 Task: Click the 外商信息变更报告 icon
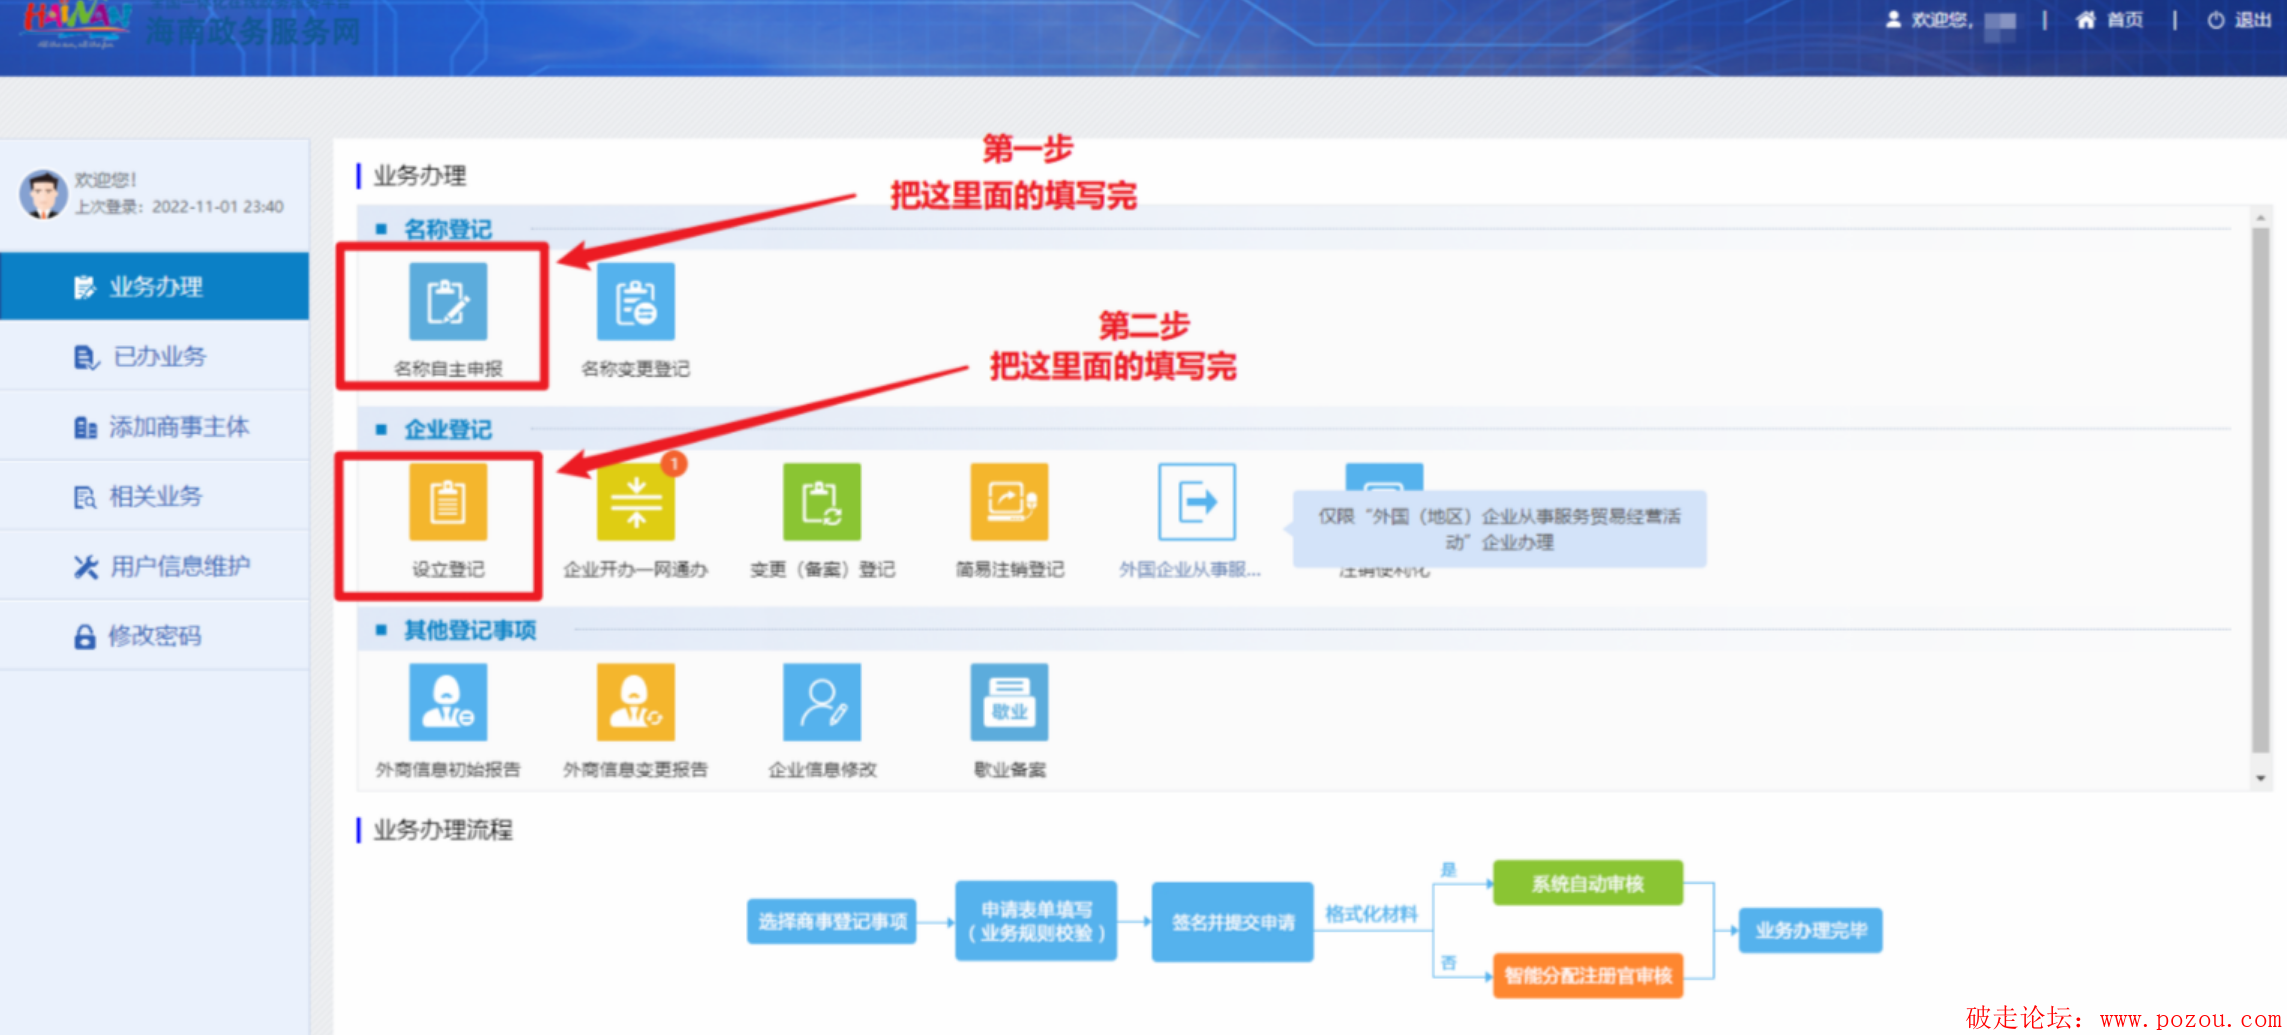click(x=635, y=702)
